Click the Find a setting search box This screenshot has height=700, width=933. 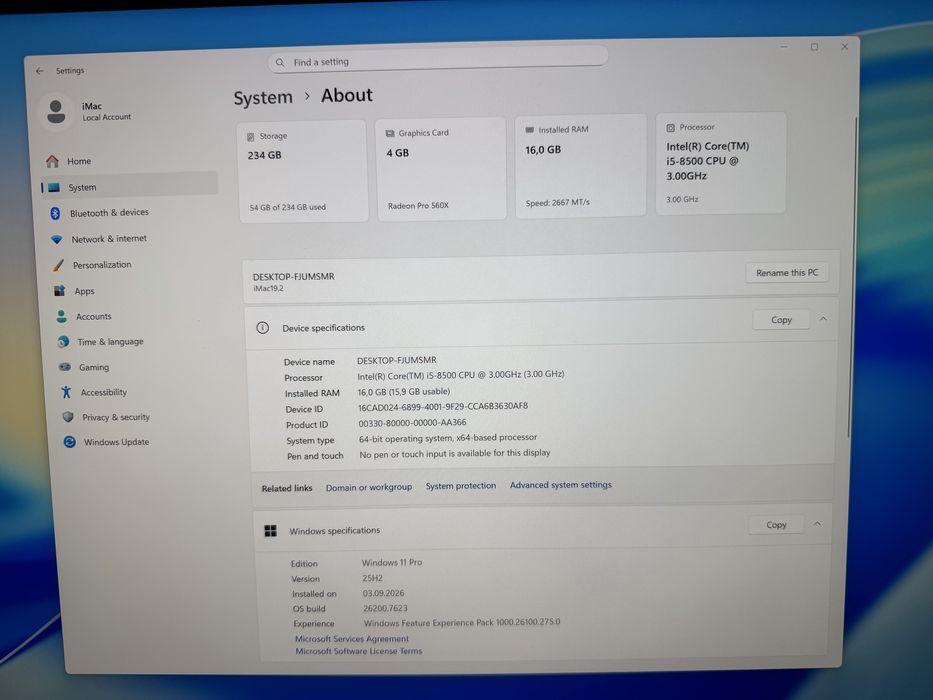(438, 60)
